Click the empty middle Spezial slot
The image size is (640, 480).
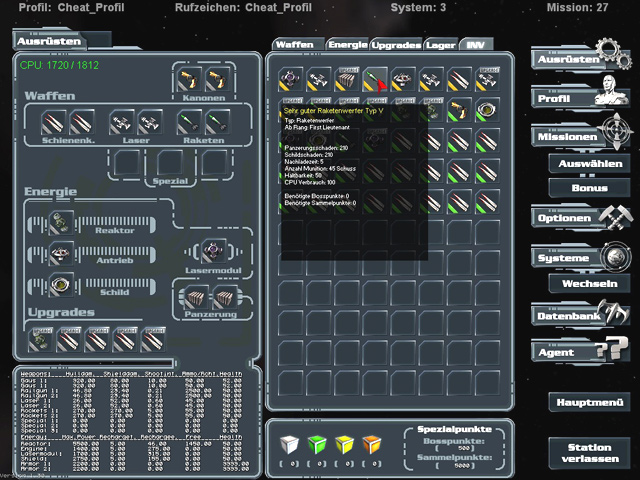coord(170,163)
